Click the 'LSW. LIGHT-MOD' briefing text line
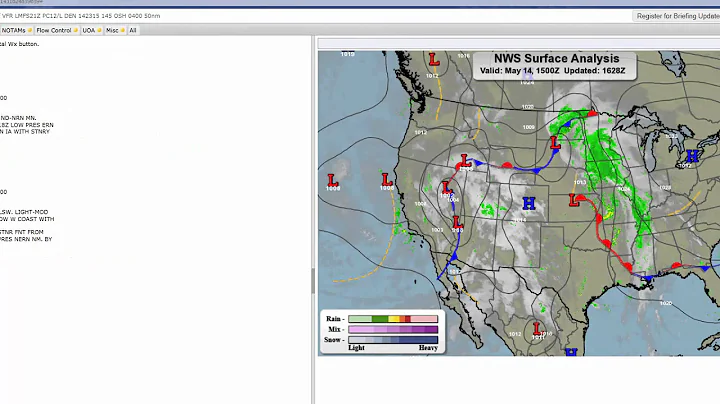720x404 pixels. click(x=24, y=212)
